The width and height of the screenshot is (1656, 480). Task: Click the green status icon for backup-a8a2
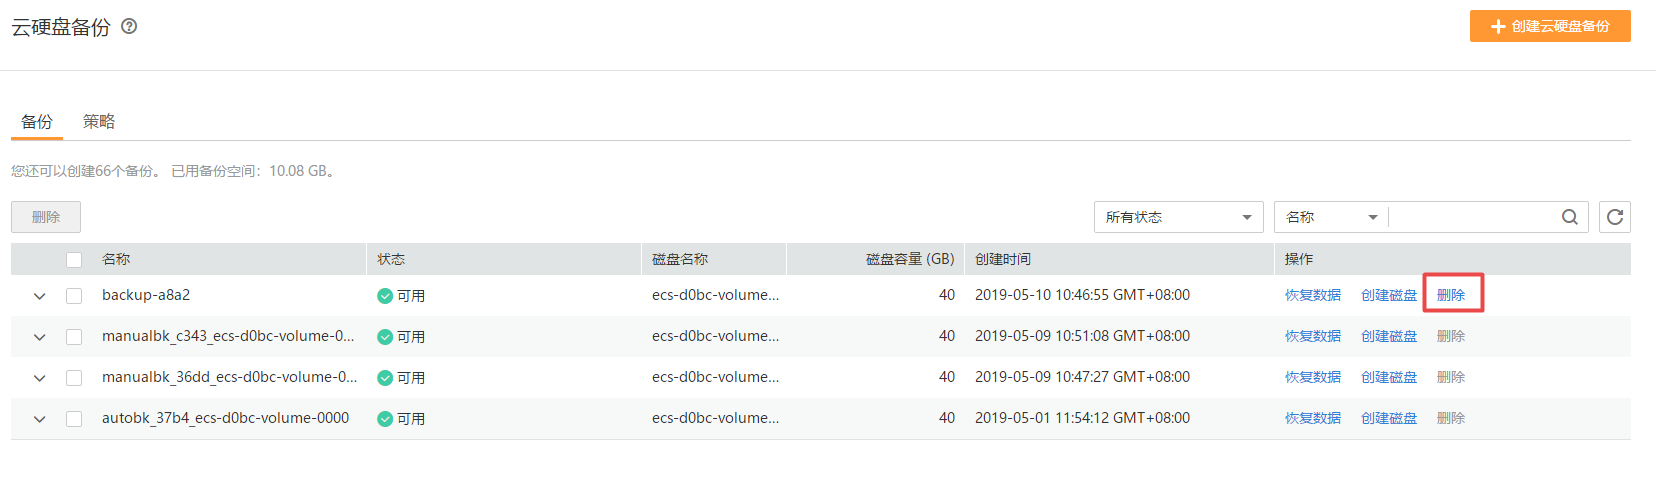385,296
